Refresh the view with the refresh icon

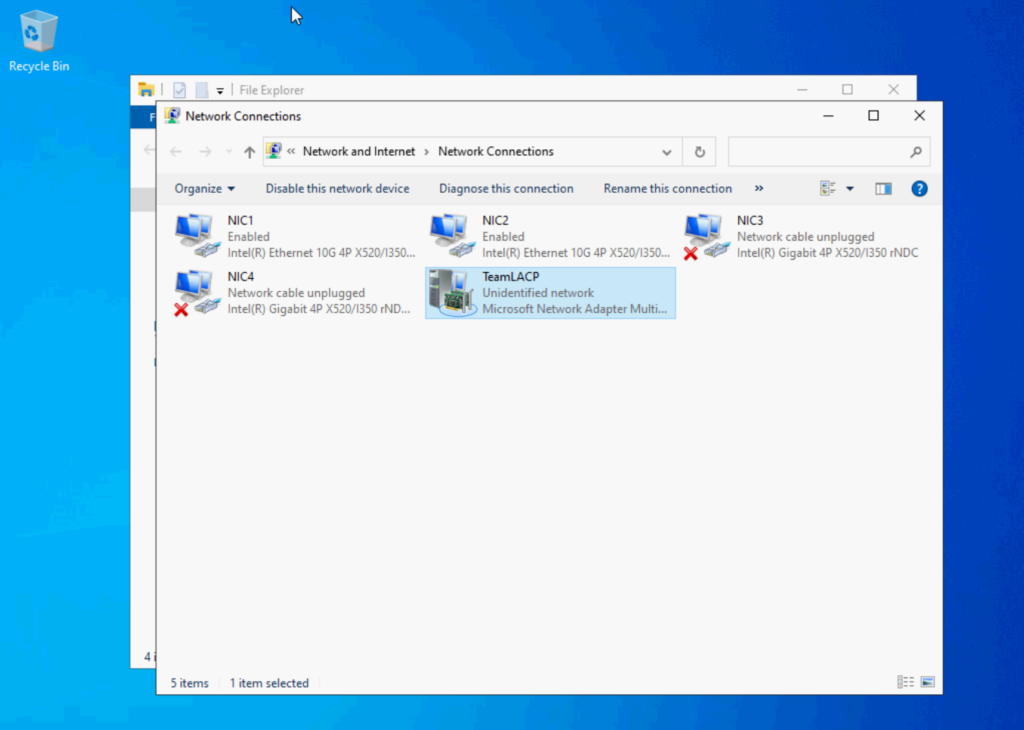pos(699,151)
